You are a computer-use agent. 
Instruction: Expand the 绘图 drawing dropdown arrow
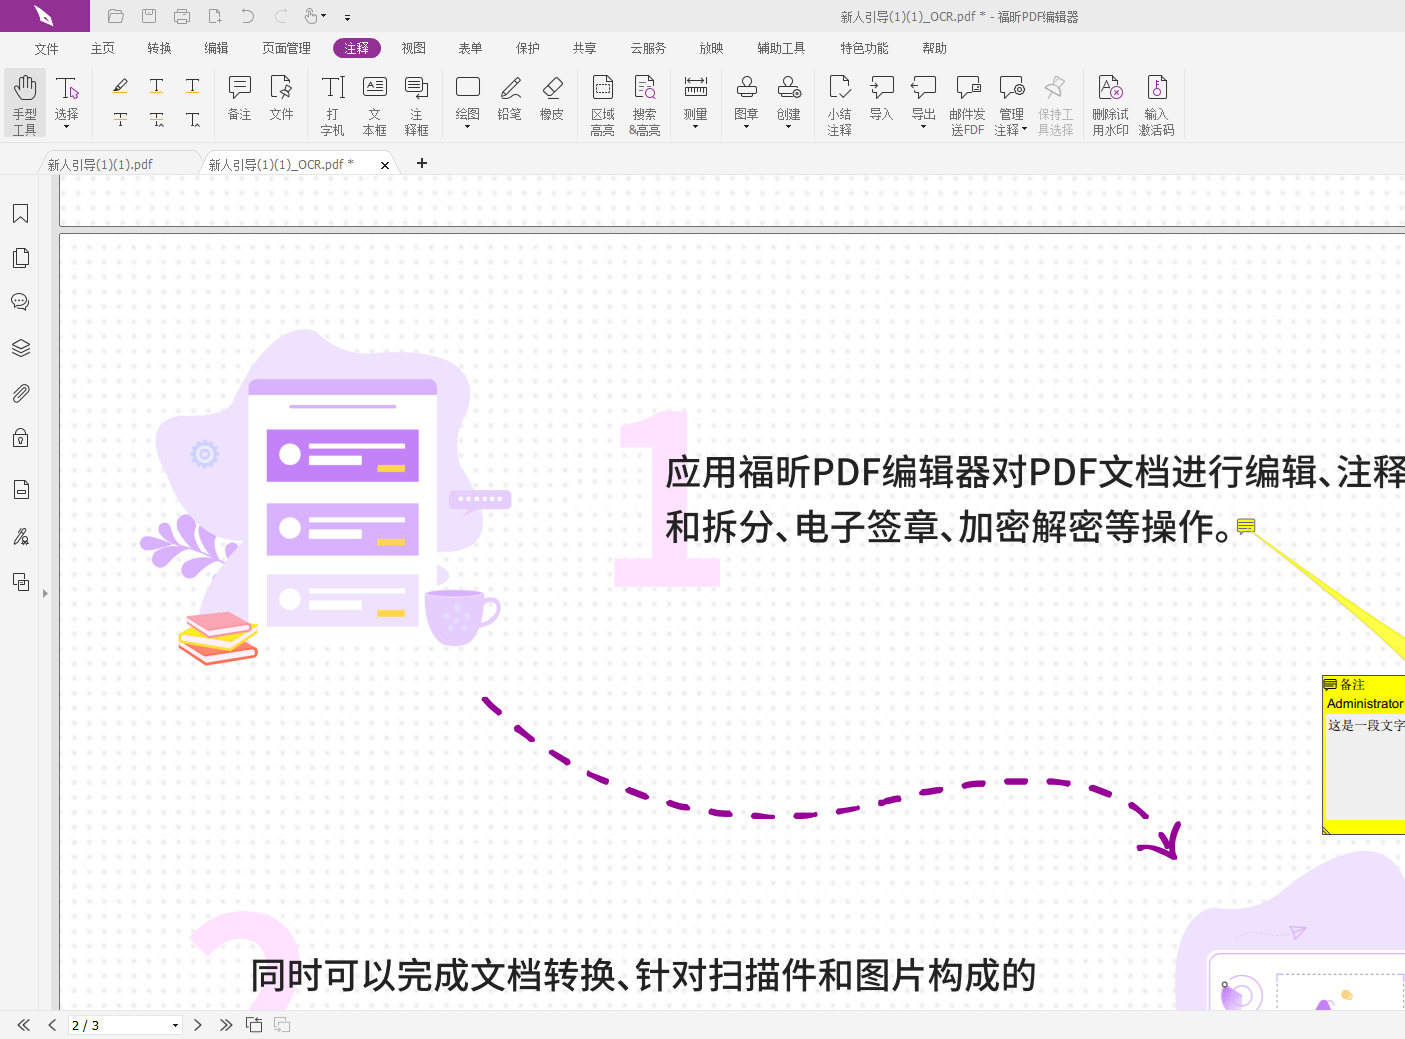point(468,127)
